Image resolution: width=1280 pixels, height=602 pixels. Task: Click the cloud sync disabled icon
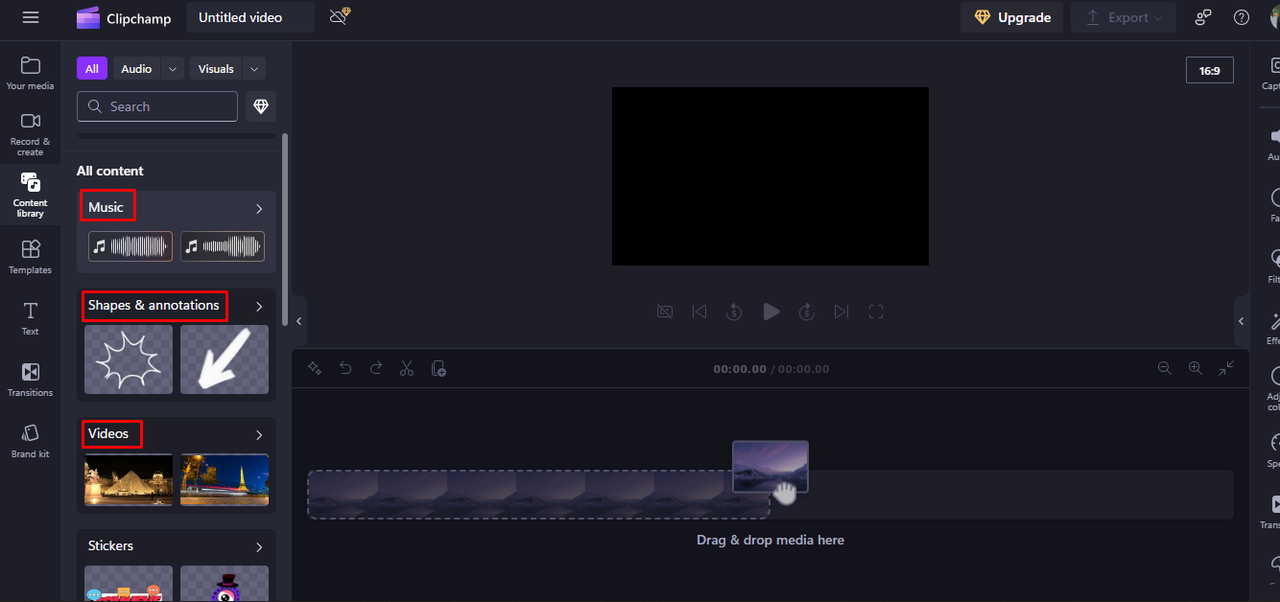339,17
